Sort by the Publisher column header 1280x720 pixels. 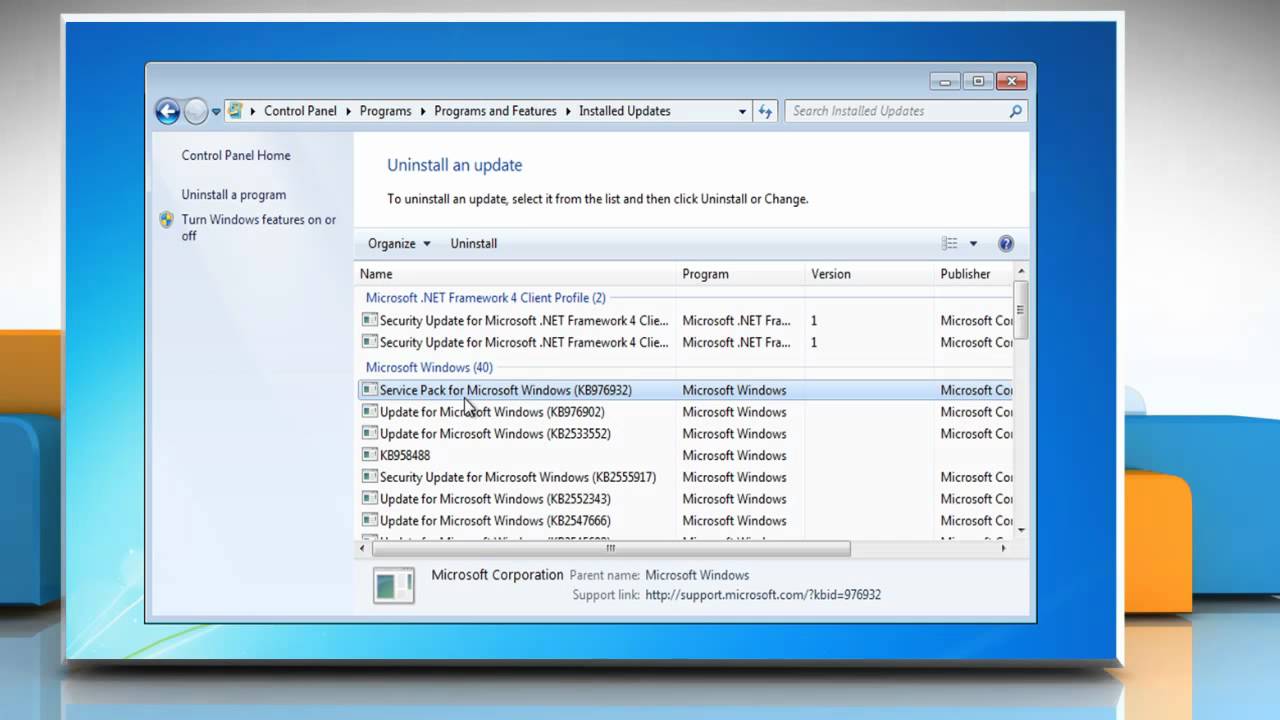click(973, 274)
